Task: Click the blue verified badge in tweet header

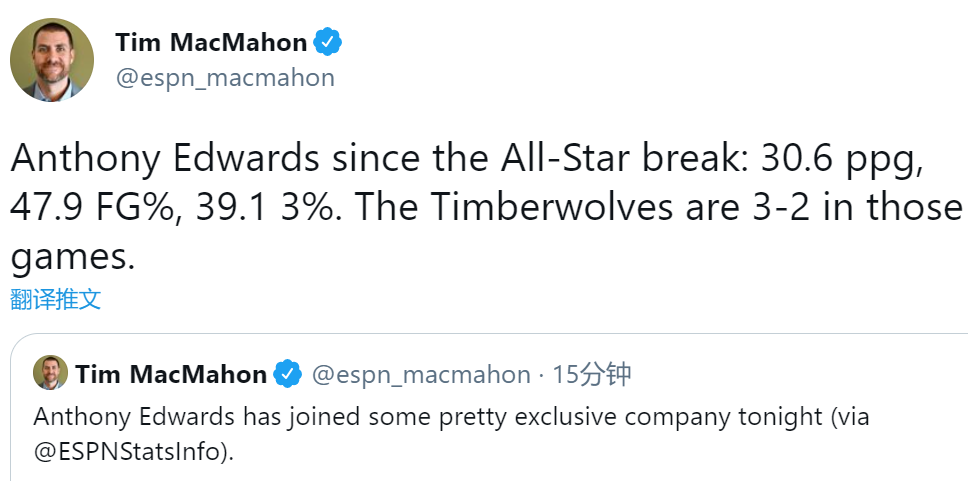Action: coord(328,43)
